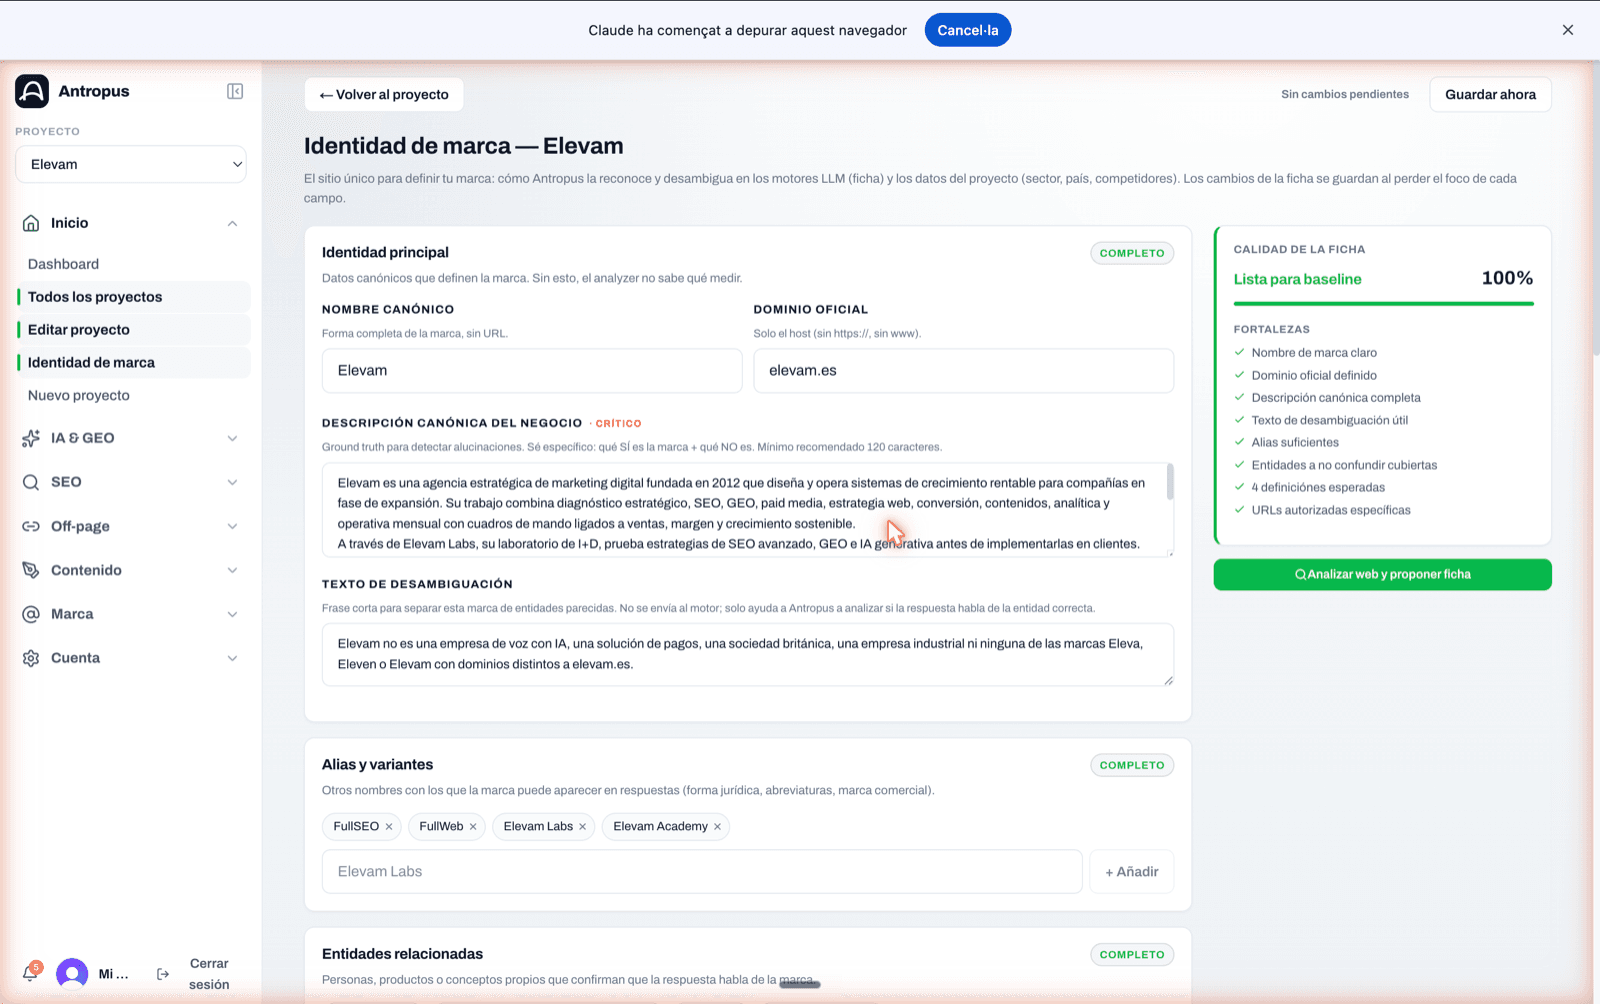Expand the SEO section chevron
The width and height of the screenshot is (1600, 1004).
click(232, 482)
